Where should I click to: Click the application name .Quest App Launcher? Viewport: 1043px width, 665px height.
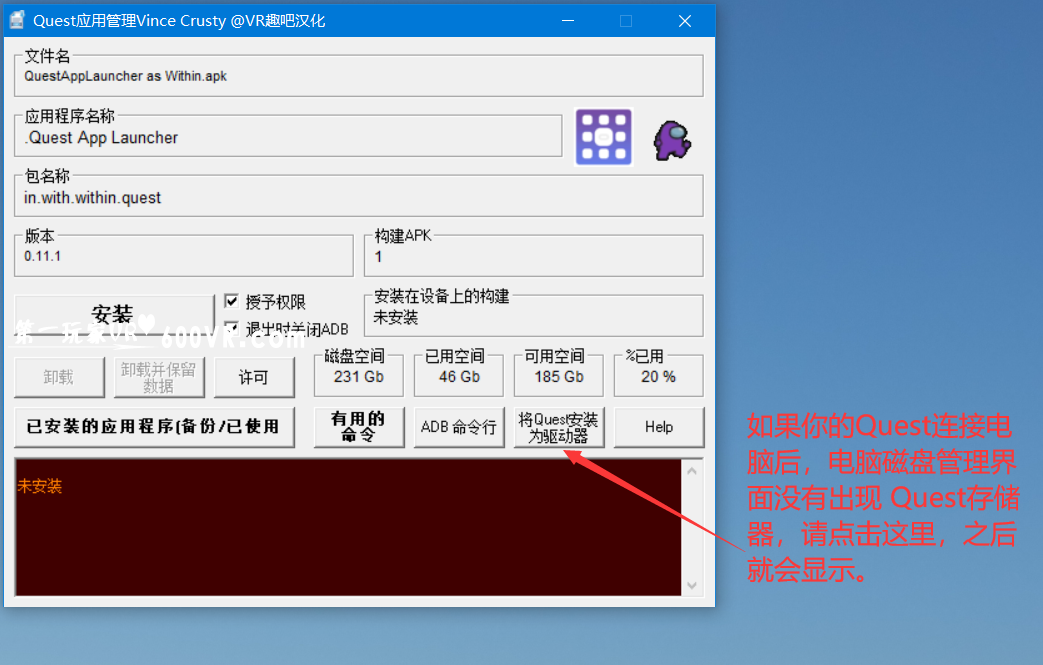(x=101, y=138)
